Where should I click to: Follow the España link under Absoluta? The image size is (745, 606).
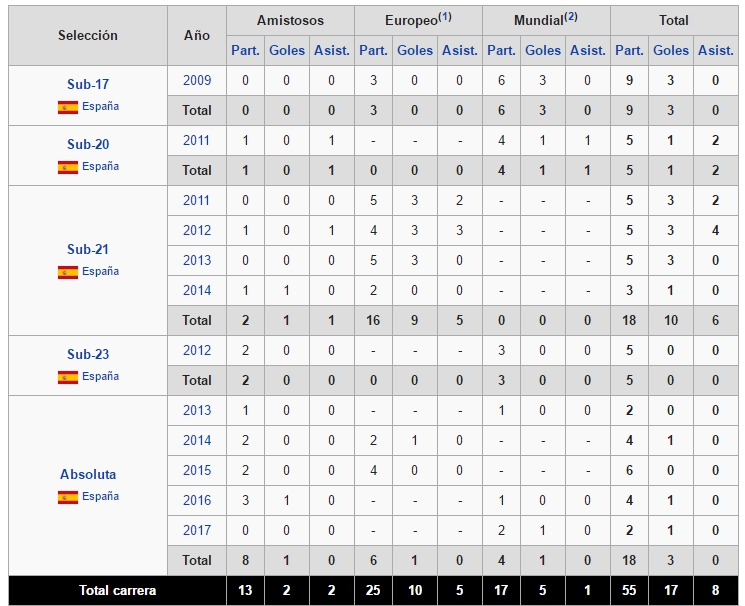click(x=100, y=497)
